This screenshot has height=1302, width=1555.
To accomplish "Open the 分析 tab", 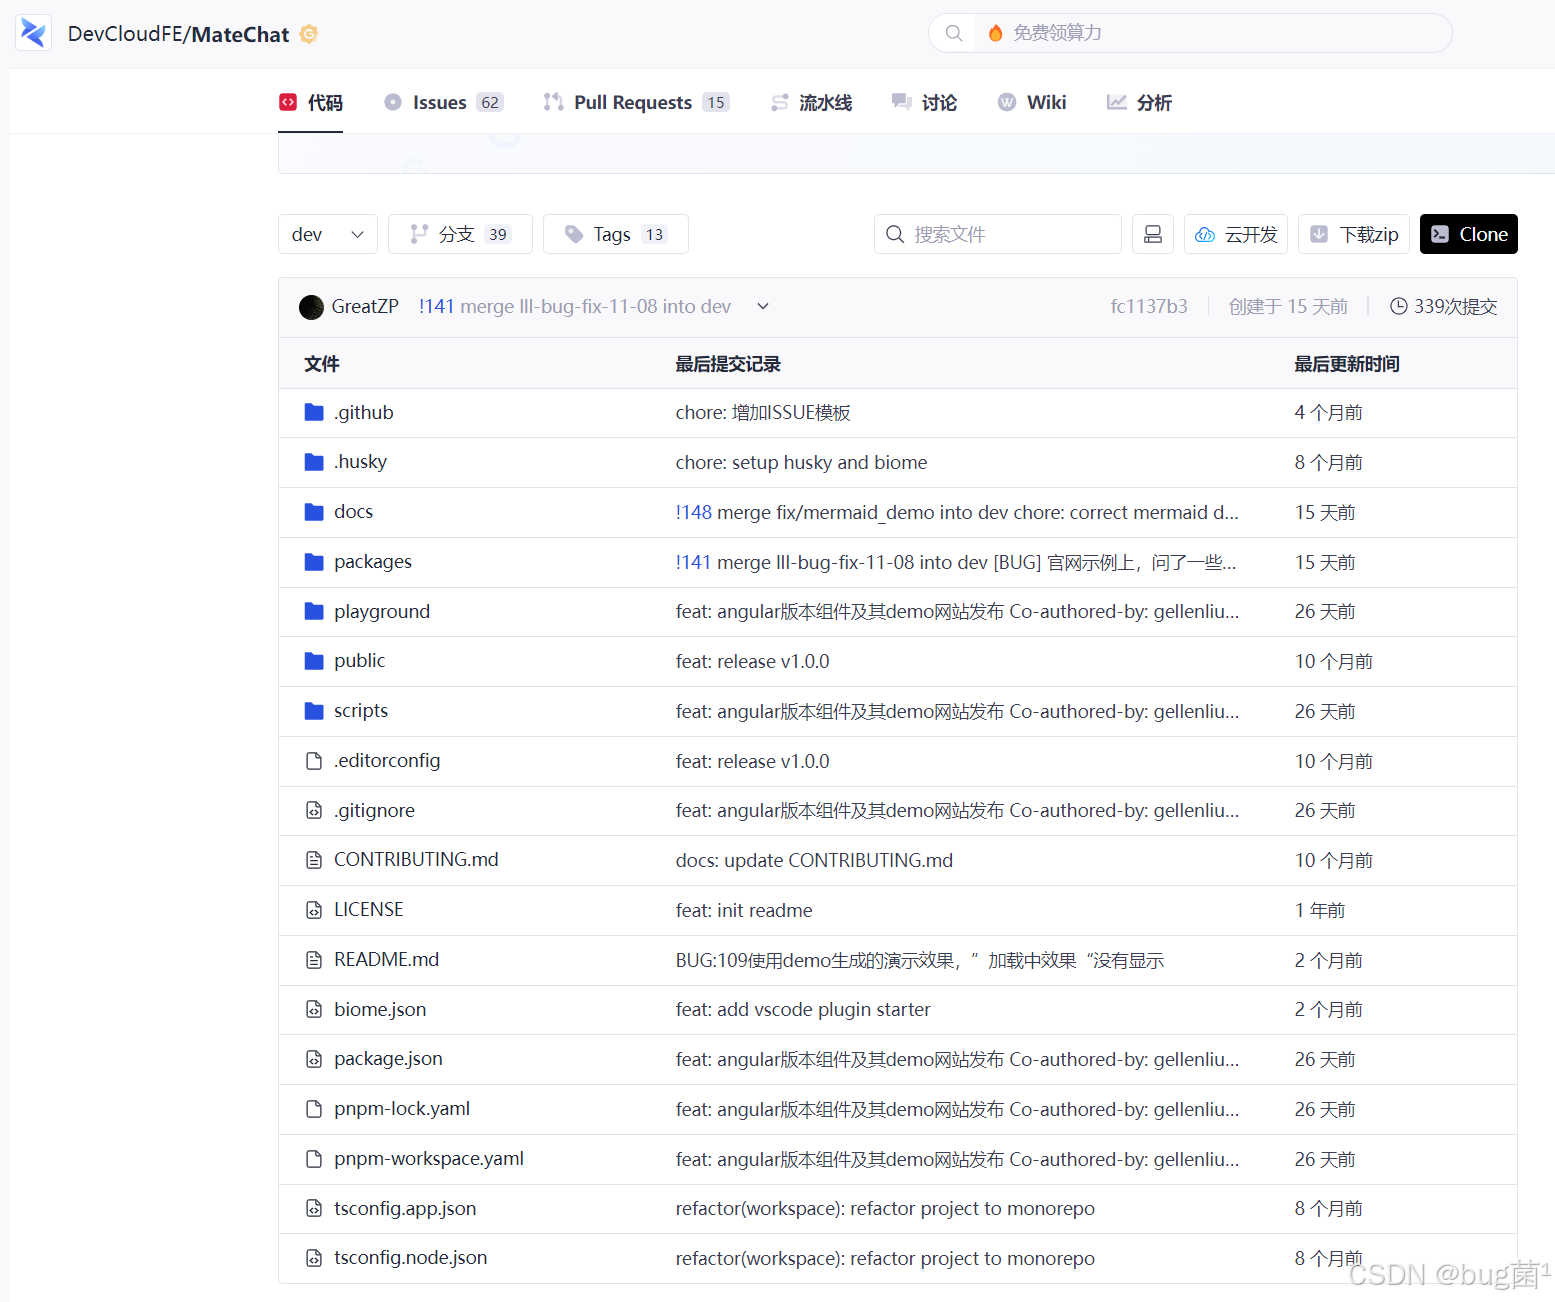I will [1139, 102].
